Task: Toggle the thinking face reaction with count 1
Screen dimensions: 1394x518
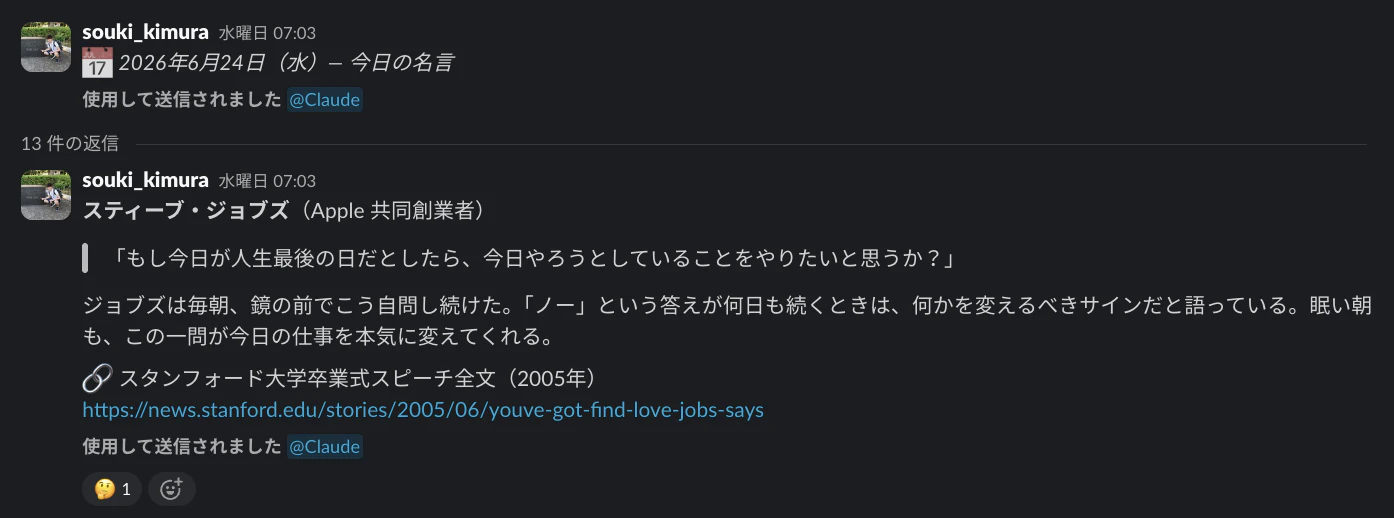Action: pyautogui.click(x=112, y=489)
